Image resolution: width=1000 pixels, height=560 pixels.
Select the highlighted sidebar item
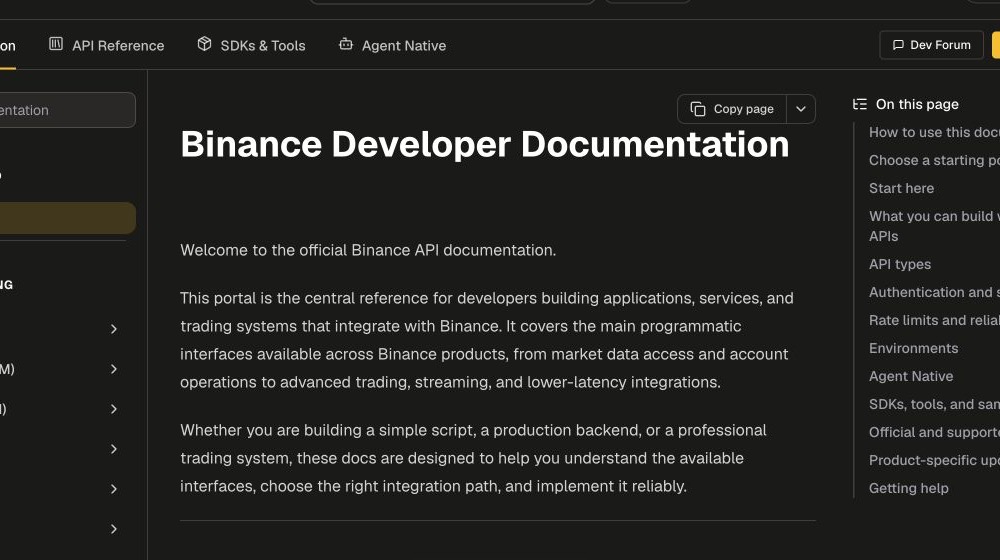[x=68, y=218]
